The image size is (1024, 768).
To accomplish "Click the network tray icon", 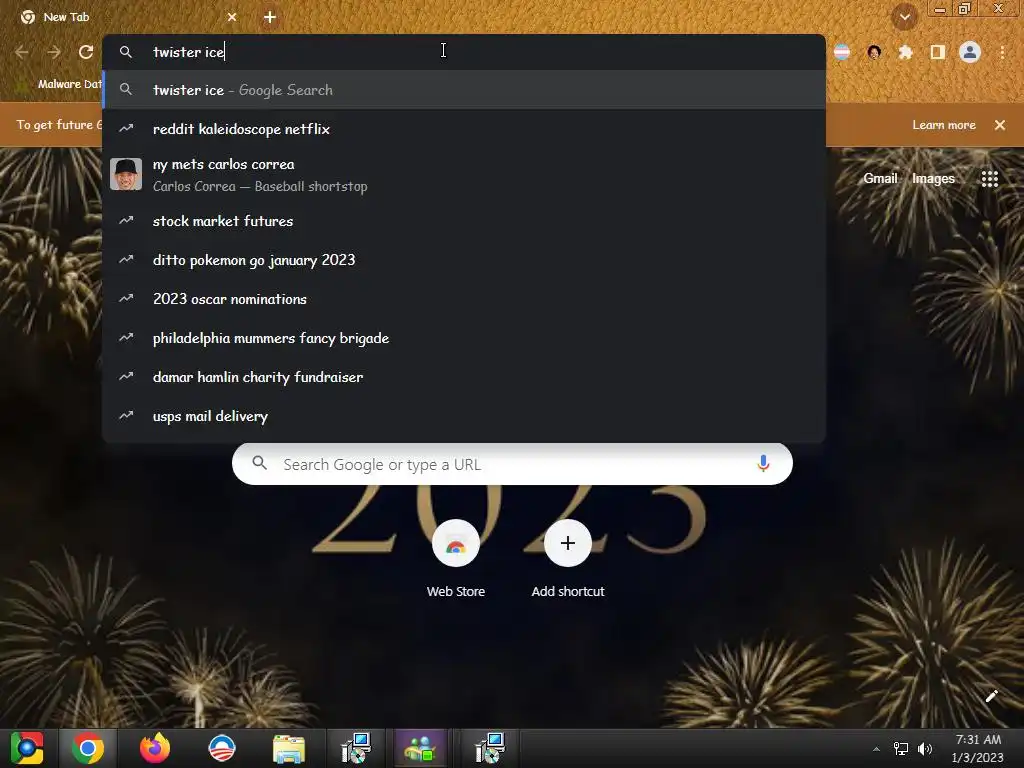I will point(901,749).
